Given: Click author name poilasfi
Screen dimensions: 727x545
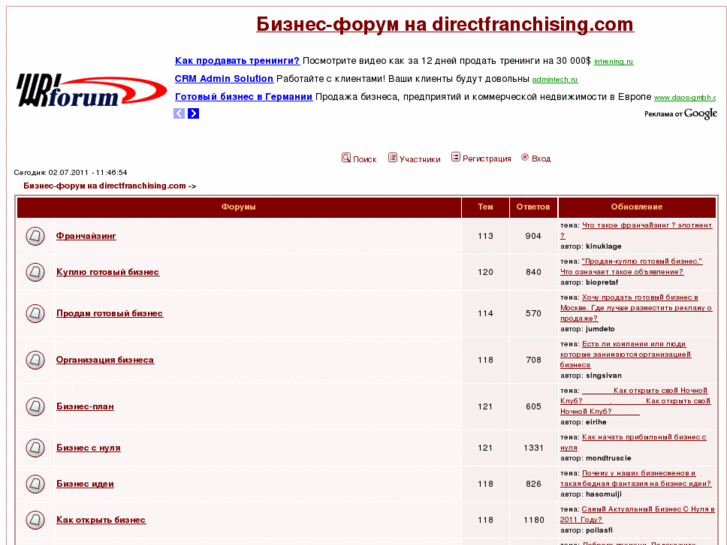Looking at the screenshot, I should 599,530.
